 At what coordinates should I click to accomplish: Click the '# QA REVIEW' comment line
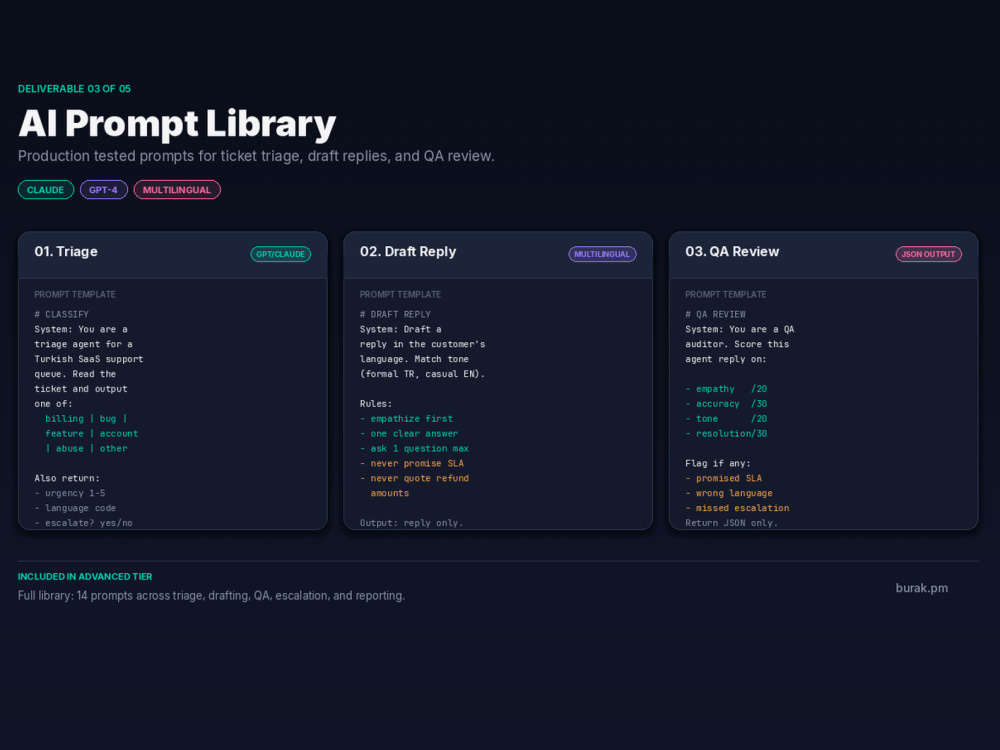tap(716, 314)
